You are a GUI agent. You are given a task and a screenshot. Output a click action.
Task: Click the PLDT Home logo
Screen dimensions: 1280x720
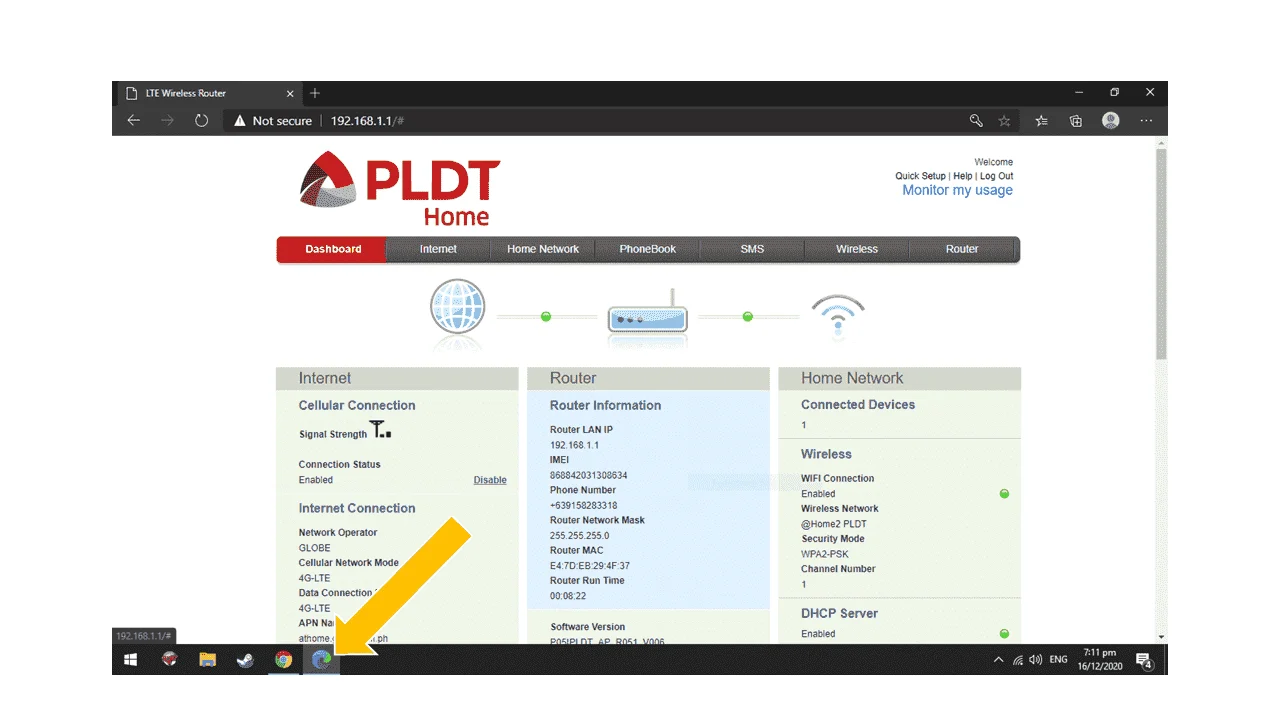click(400, 189)
